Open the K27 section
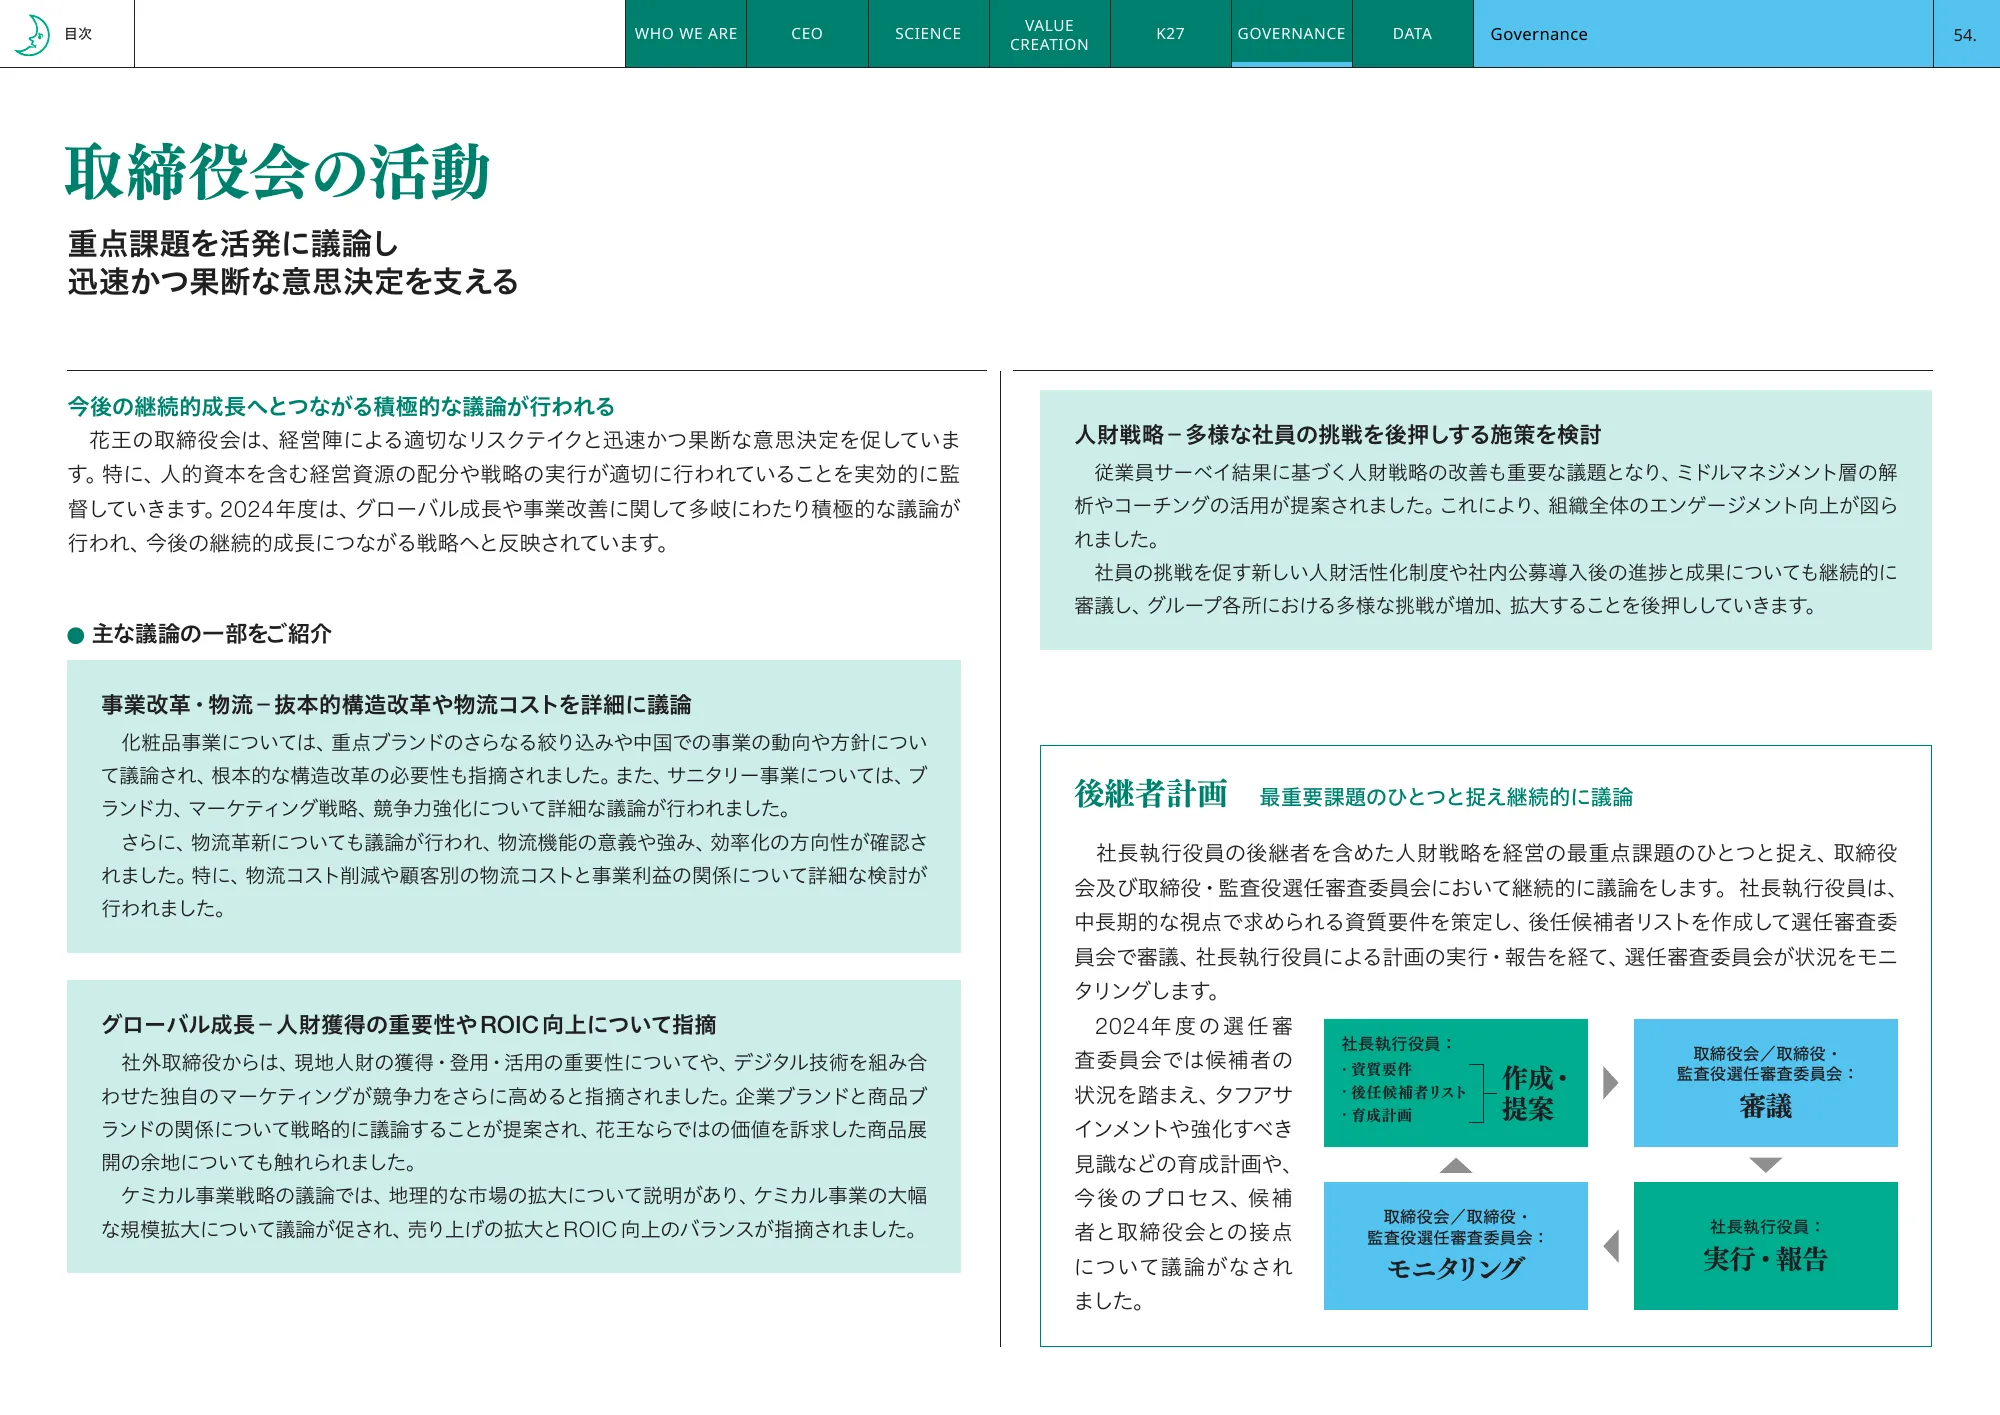This screenshot has width=2000, height=1415. coord(1170,33)
